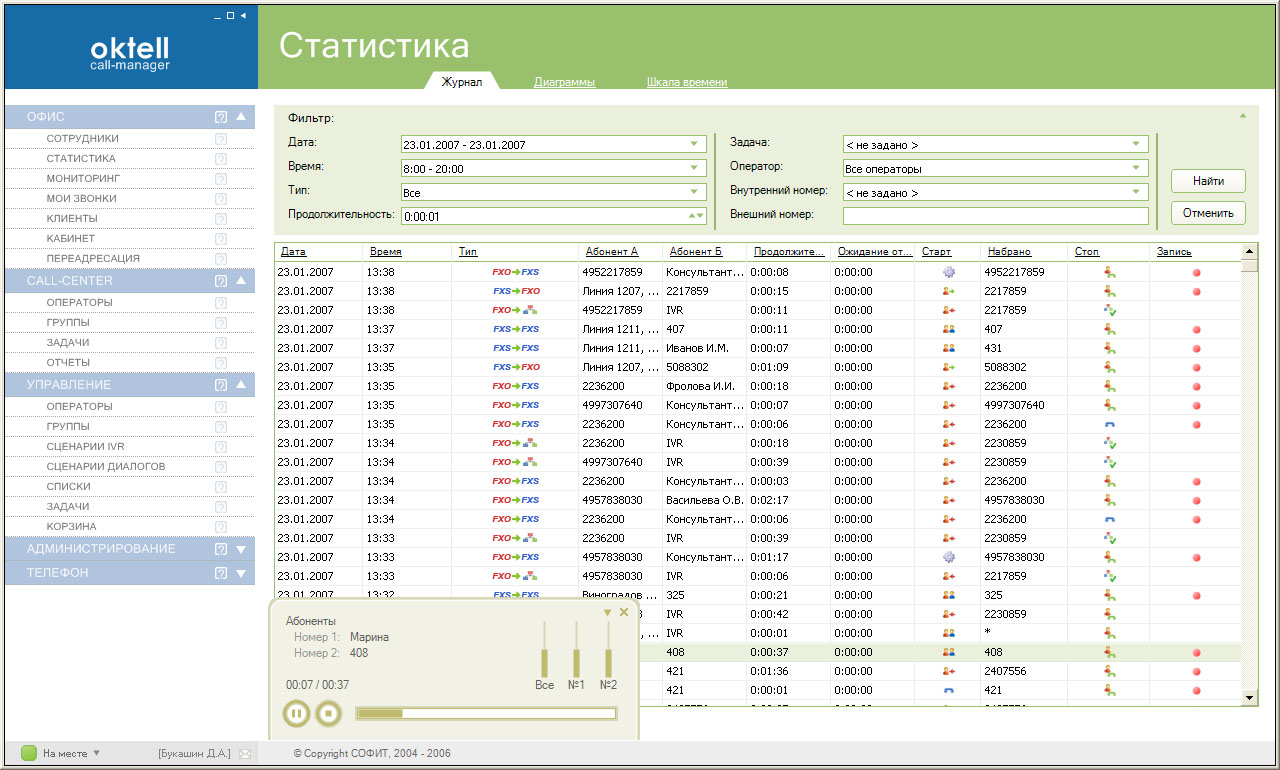Open help icon next to СОТРУДНИКИ
1280x770 pixels.
click(x=221, y=139)
